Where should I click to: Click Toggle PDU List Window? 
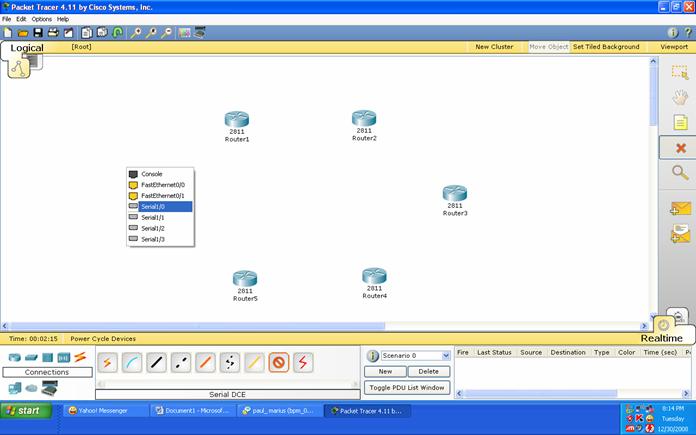coord(407,387)
